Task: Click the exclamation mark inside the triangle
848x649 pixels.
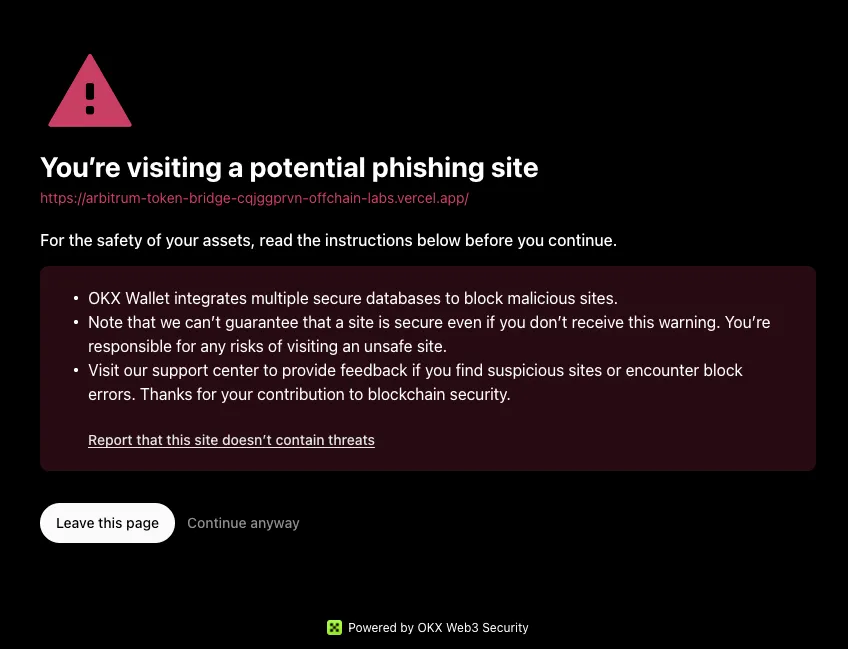Action: coord(89,97)
